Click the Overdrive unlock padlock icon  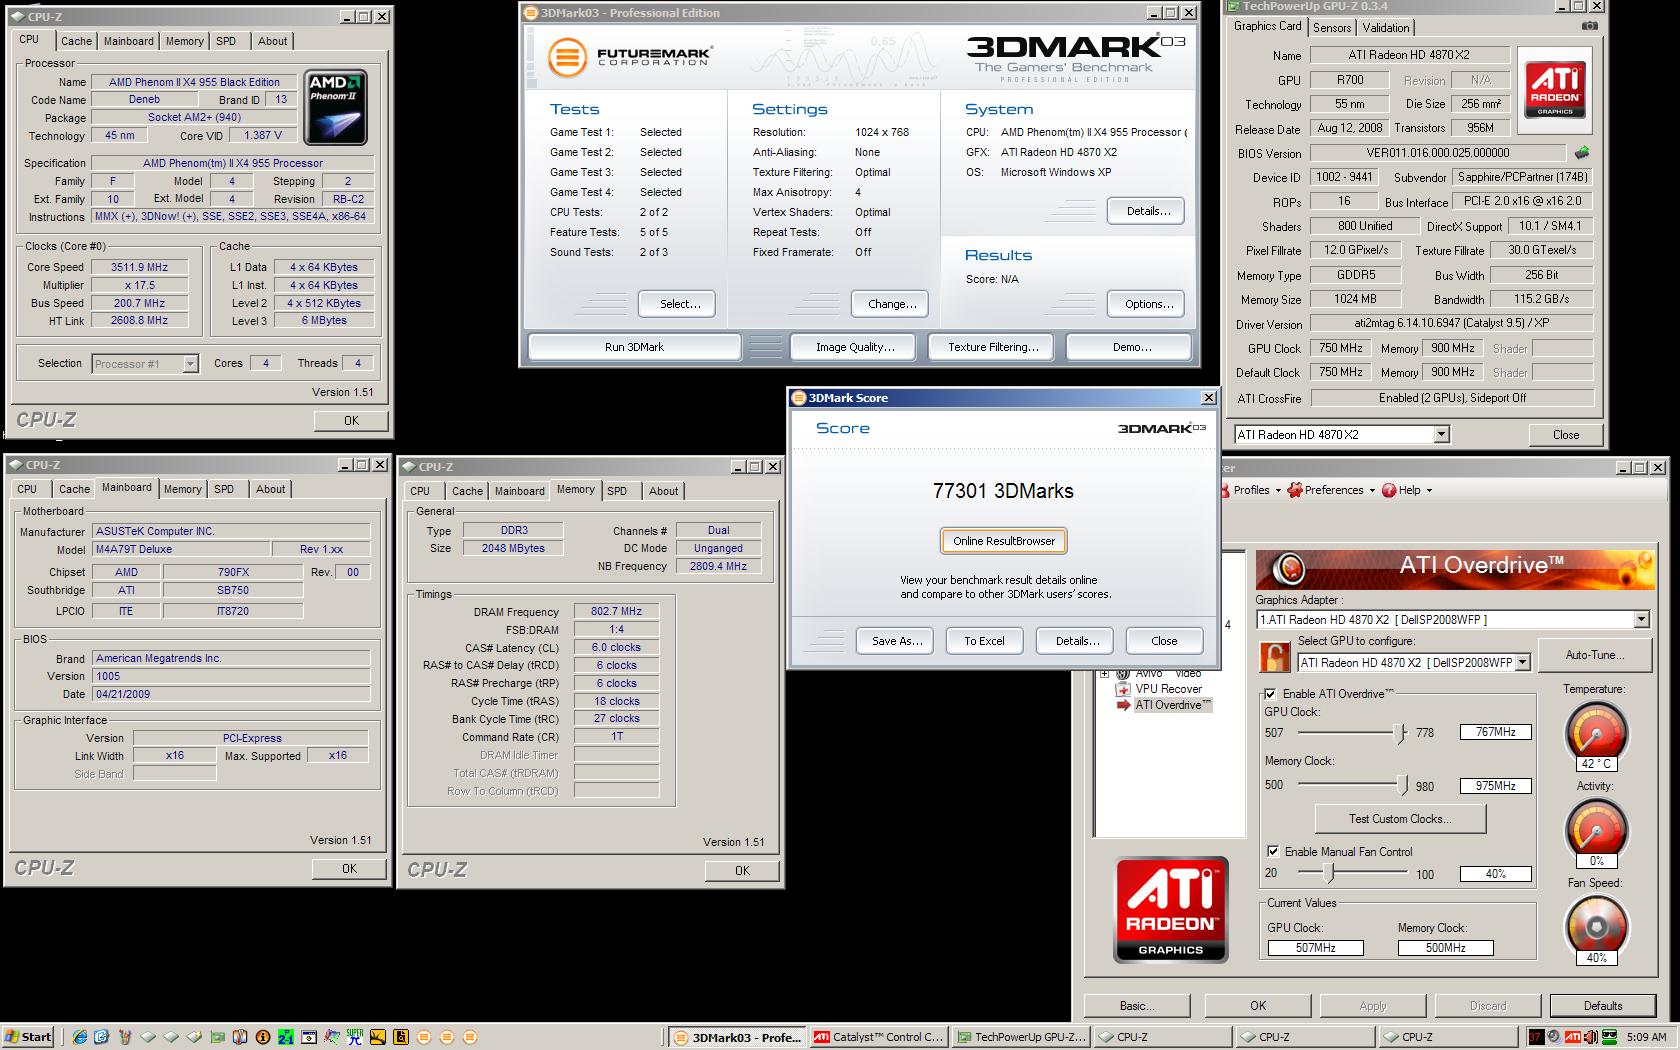(1274, 656)
